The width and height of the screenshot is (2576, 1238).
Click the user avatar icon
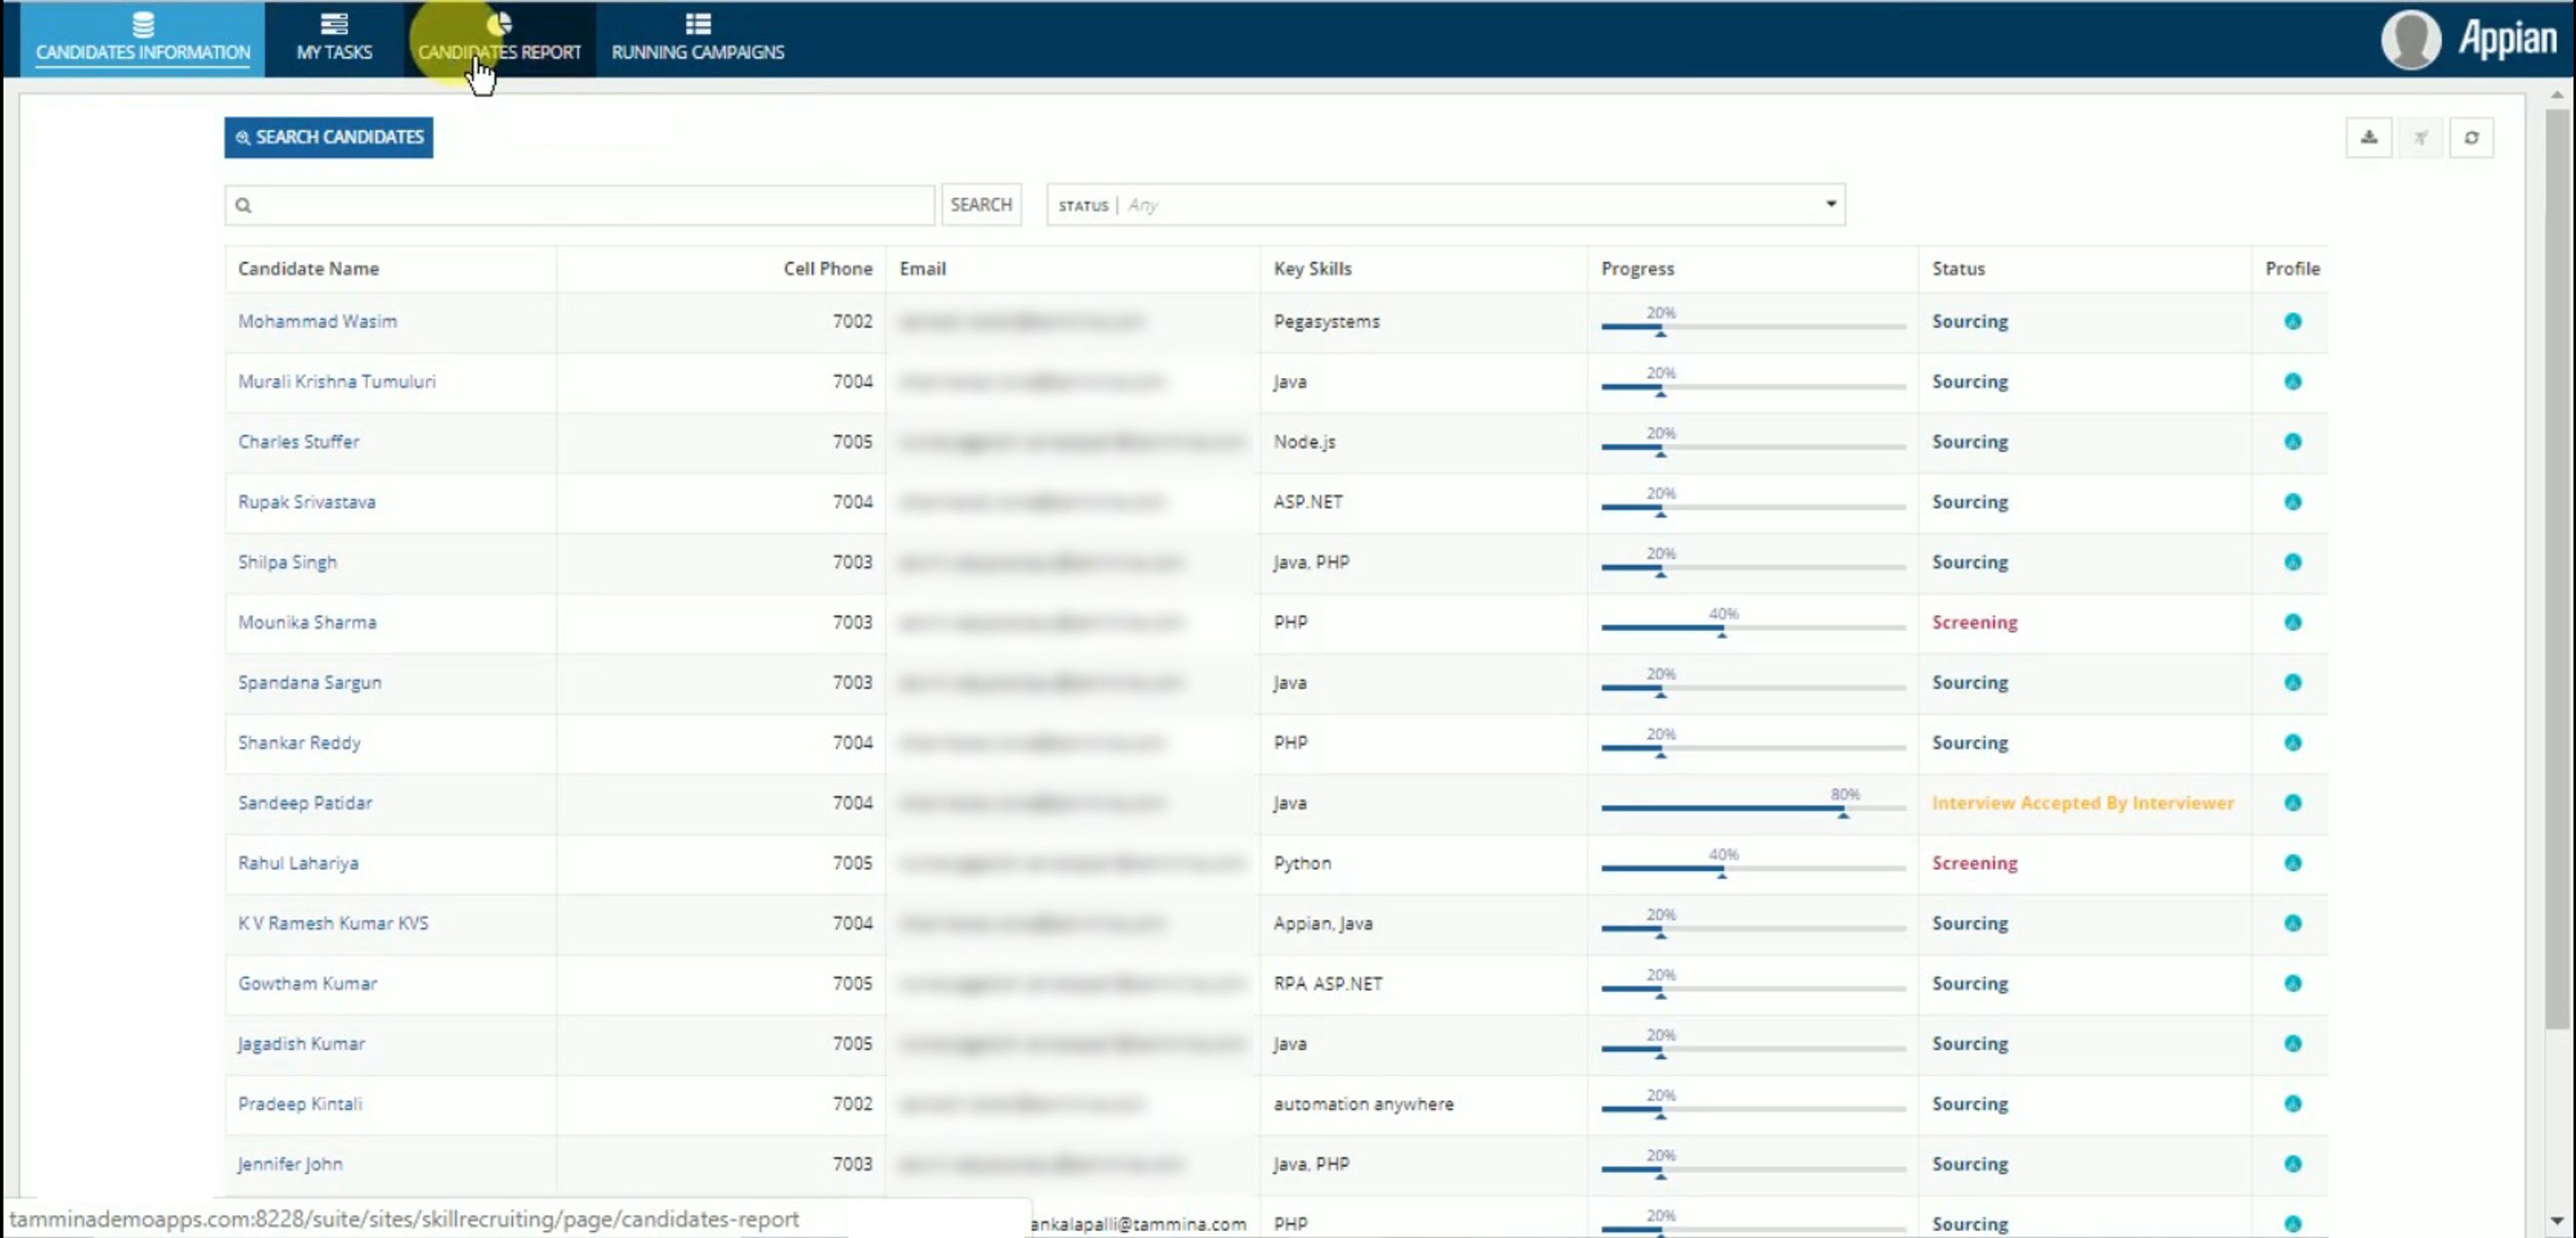tap(2411, 39)
